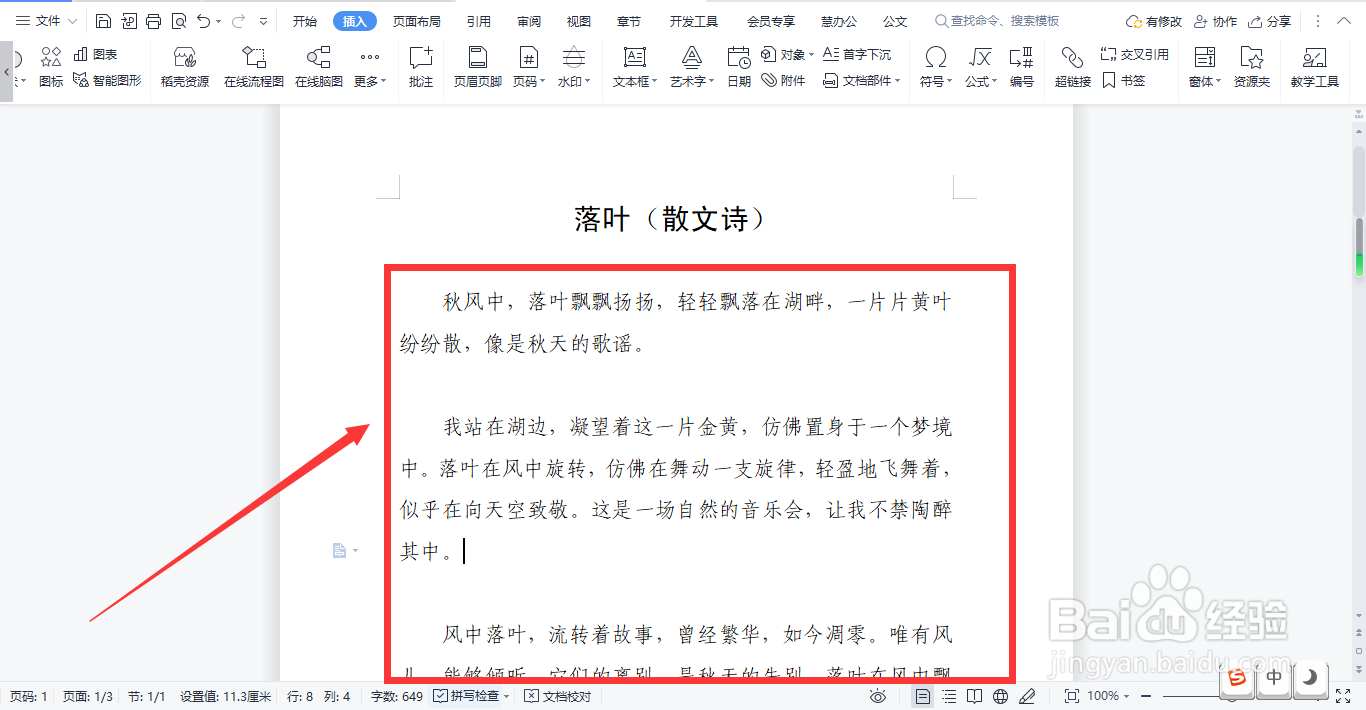Open the 资源夹 resource folder
Image resolution: width=1366 pixels, height=710 pixels.
[1252, 67]
